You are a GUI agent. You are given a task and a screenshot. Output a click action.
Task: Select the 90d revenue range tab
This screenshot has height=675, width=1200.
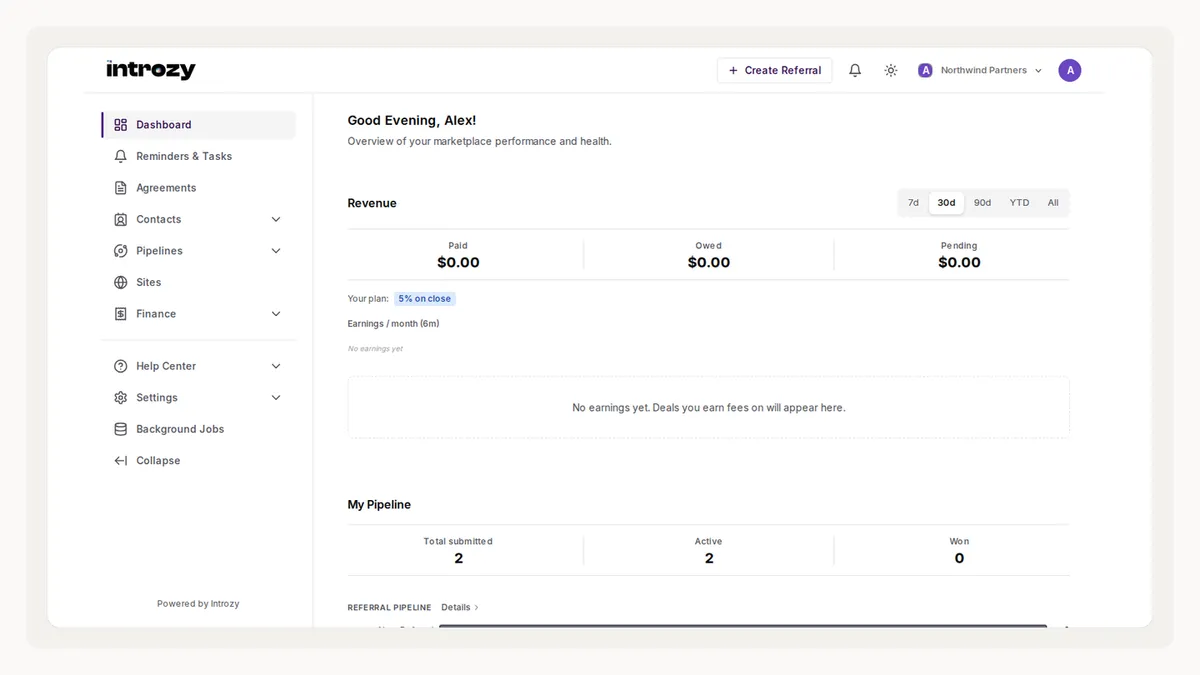tap(983, 202)
